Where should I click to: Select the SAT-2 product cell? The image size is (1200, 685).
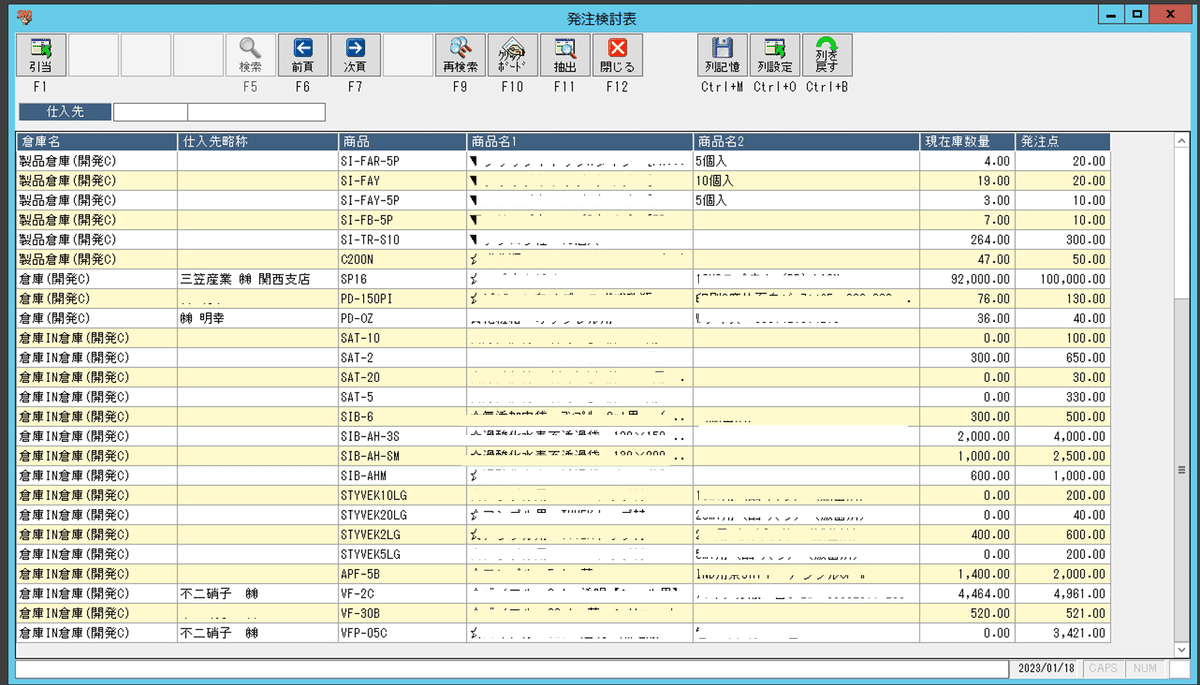[402, 358]
